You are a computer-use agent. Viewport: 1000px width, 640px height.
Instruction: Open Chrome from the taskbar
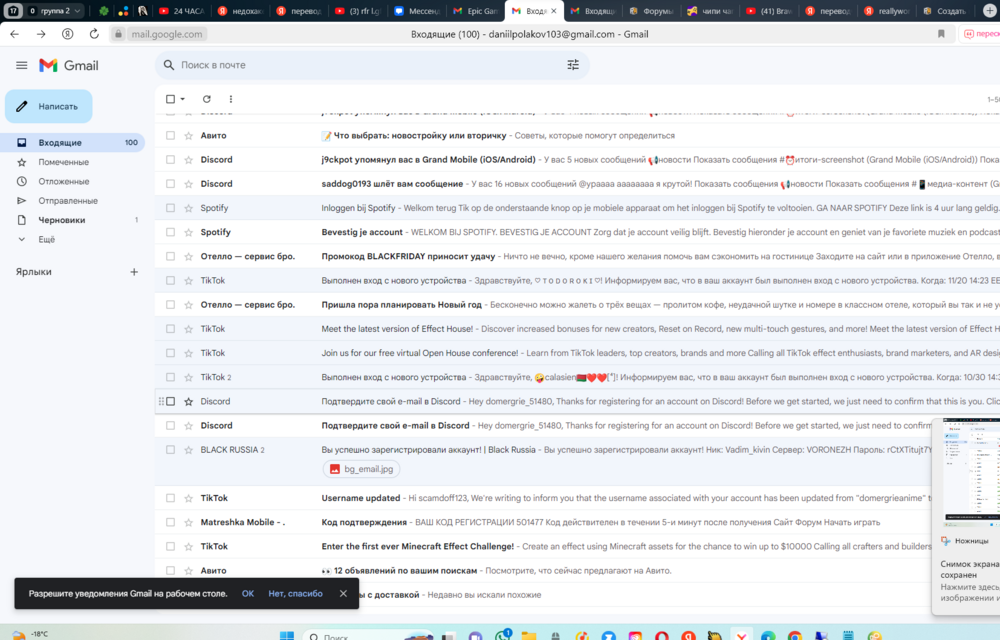point(795,636)
